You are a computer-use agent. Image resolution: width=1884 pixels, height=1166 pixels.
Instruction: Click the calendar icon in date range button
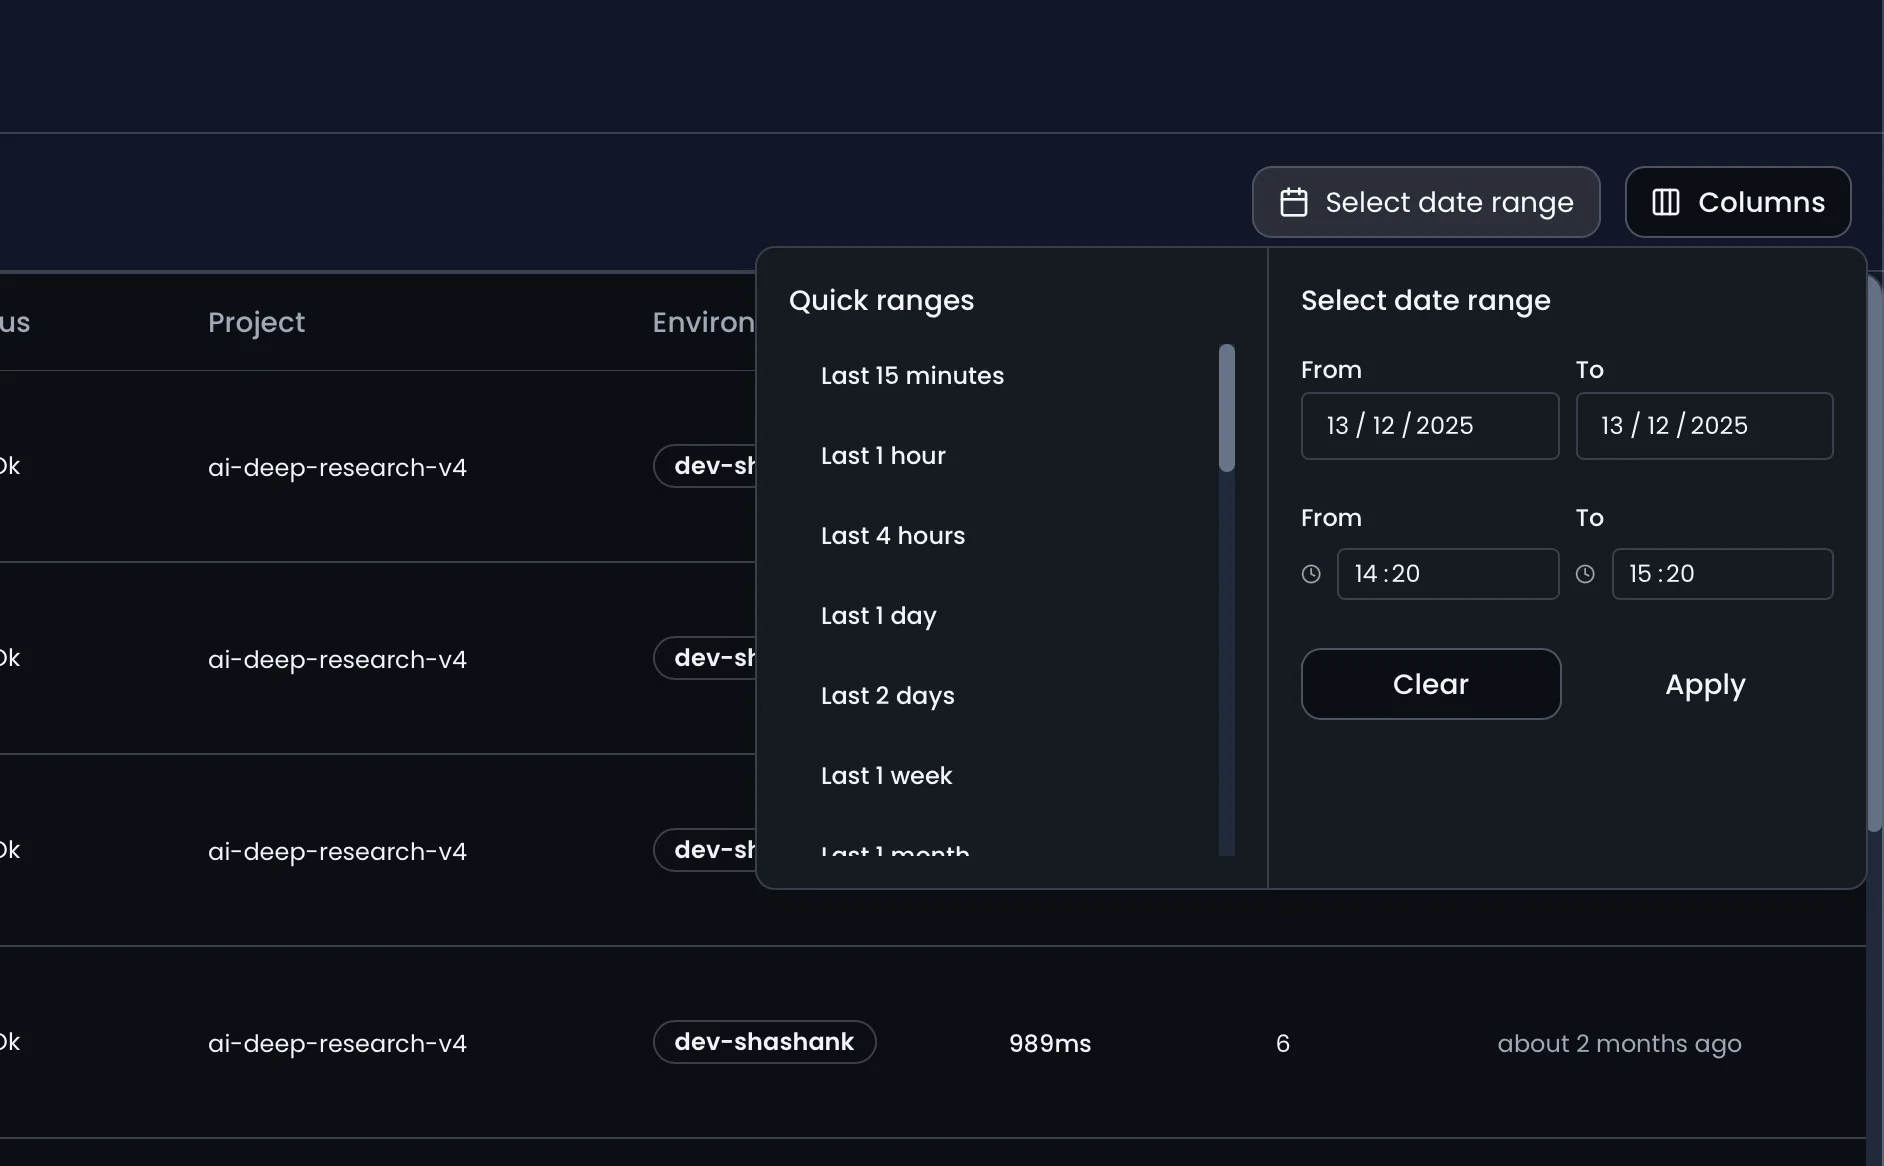[x=1294, y=202]
